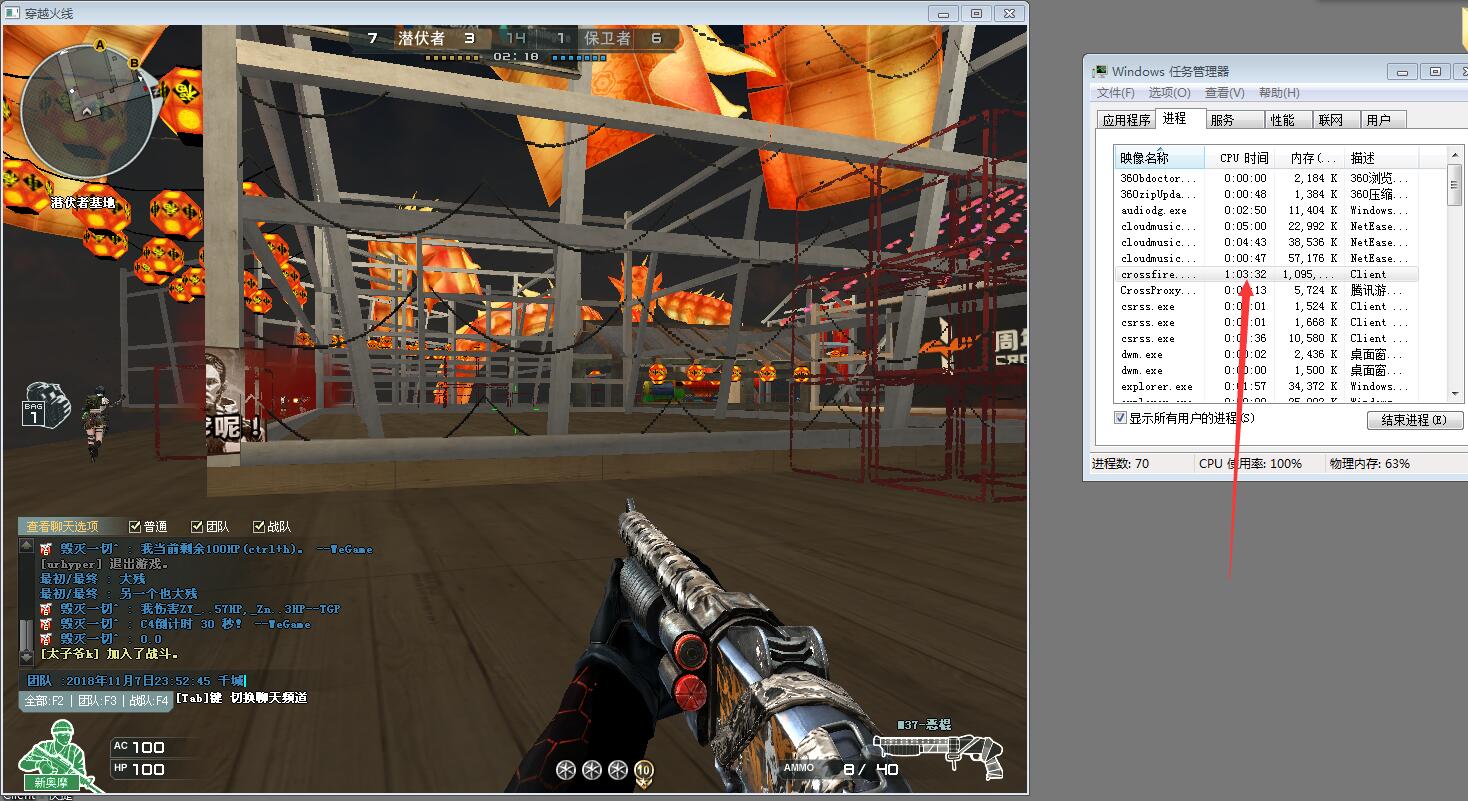Open the 文件(F) menu
Viewport: 1468px width, 801px height.
click(1115, 93)
